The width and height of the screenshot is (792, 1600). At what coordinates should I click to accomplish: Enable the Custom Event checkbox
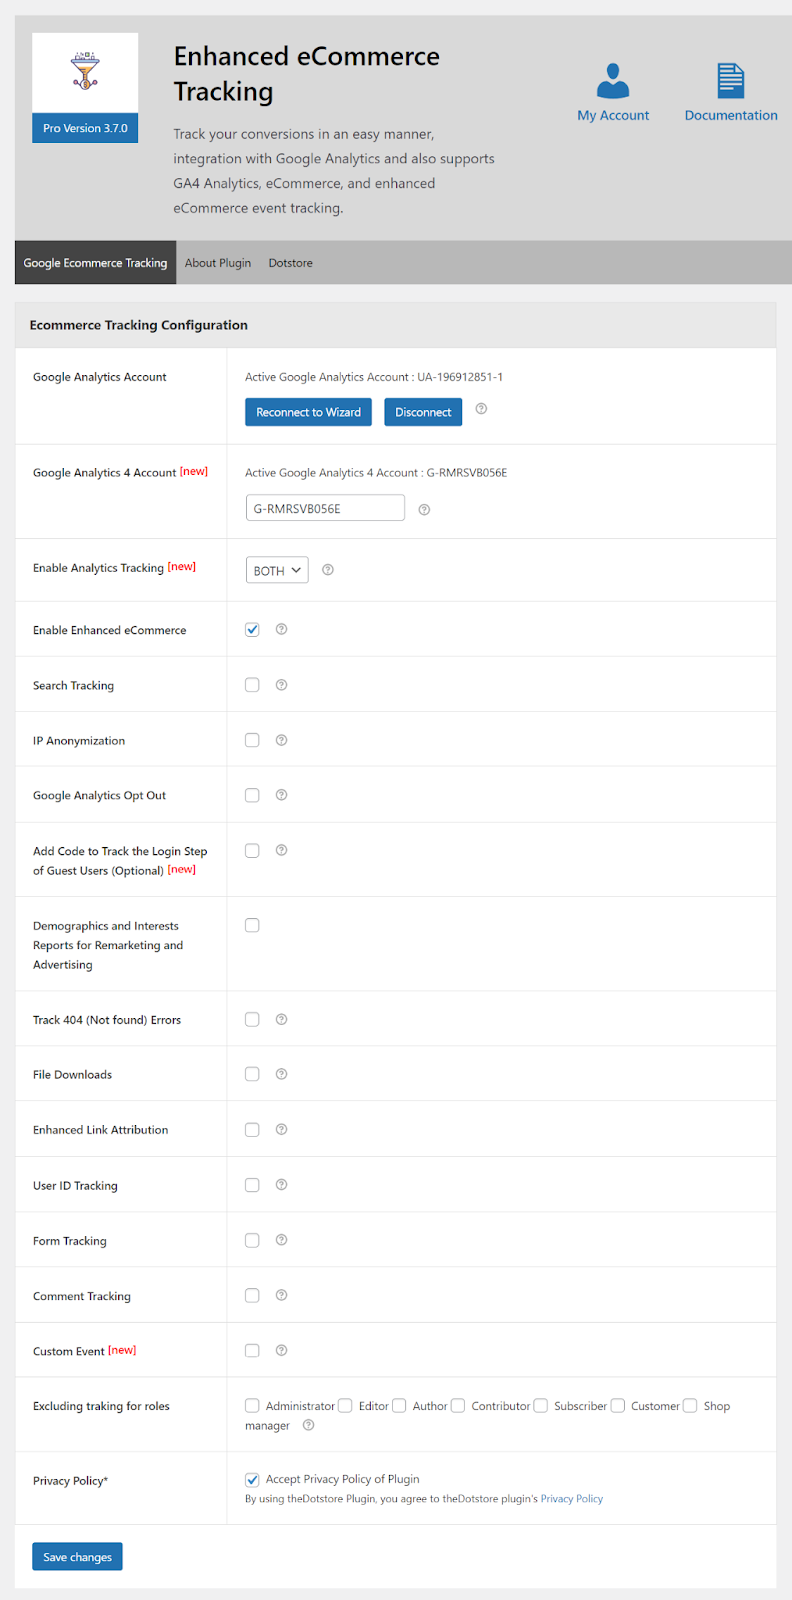[252, 1350]
